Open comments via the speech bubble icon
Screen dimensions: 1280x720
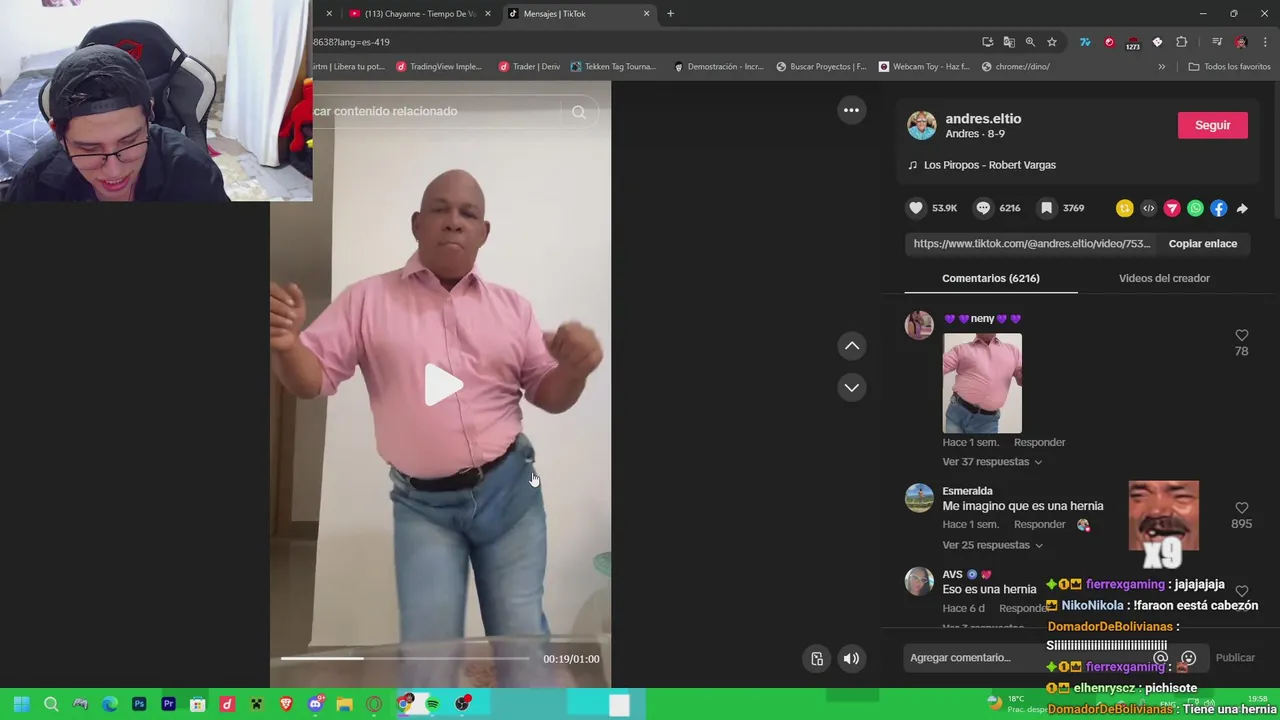pyautogui.click(x=983, y=208)
